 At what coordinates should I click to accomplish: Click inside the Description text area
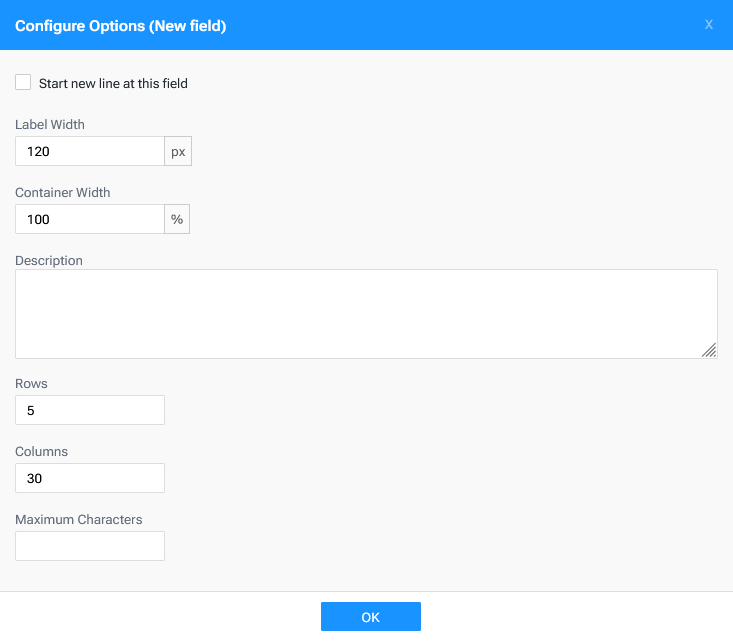pyautogui.click(x=366, y=314)
